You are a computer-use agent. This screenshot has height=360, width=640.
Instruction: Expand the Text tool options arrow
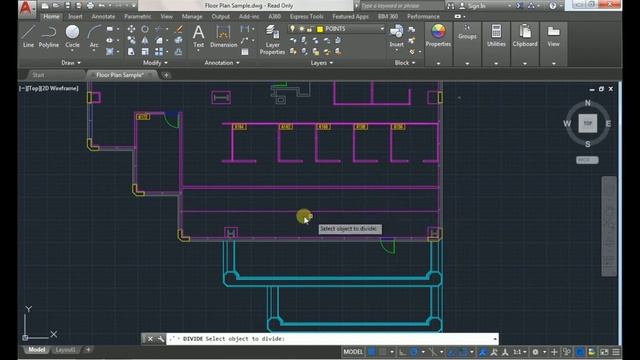pos(198,51)
